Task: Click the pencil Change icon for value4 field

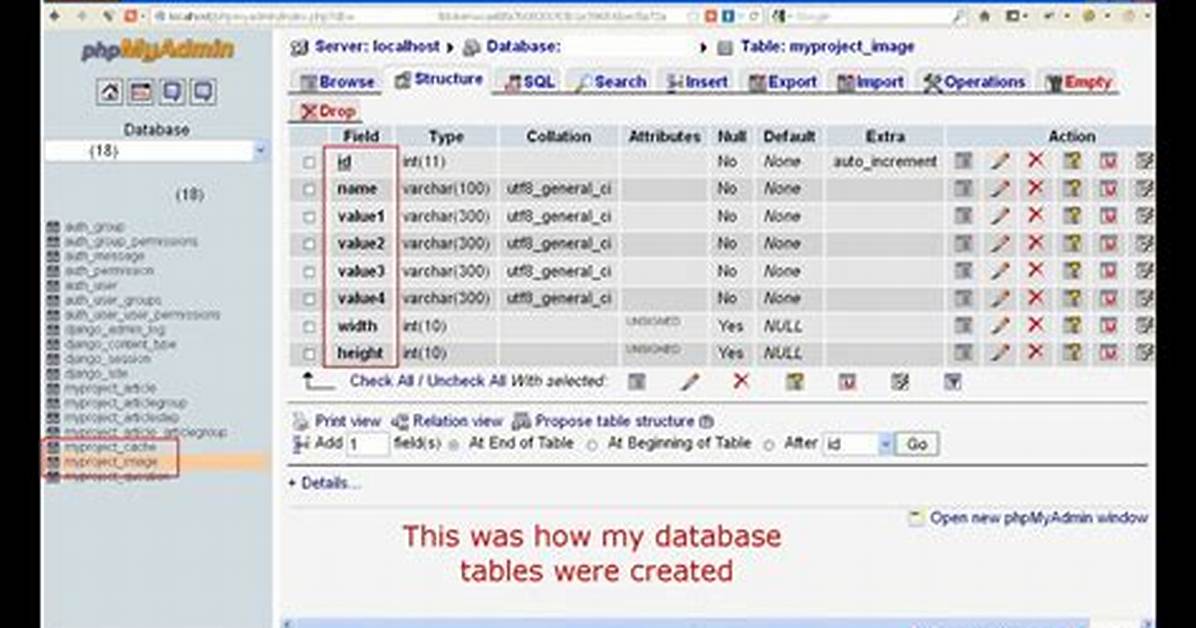Action: tap(1000, 298)
